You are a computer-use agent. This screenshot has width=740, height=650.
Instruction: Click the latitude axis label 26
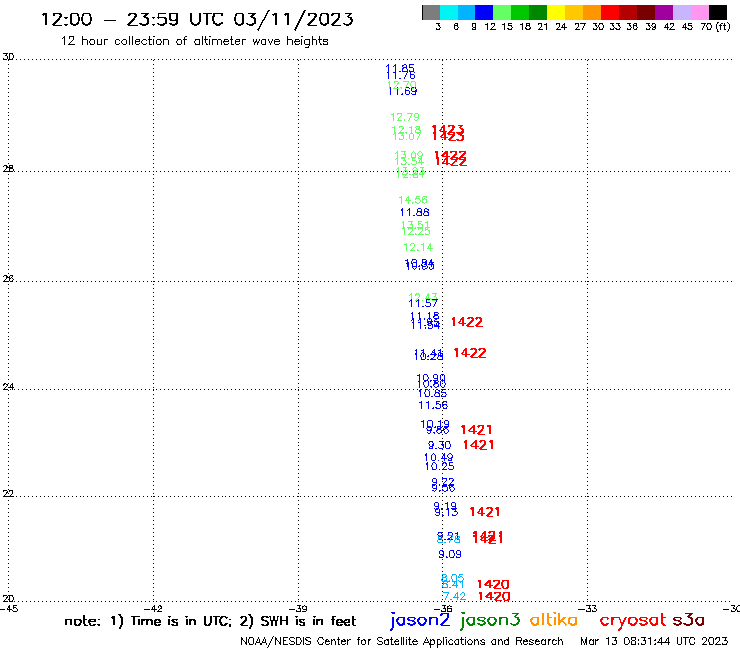tap(8, 279)
